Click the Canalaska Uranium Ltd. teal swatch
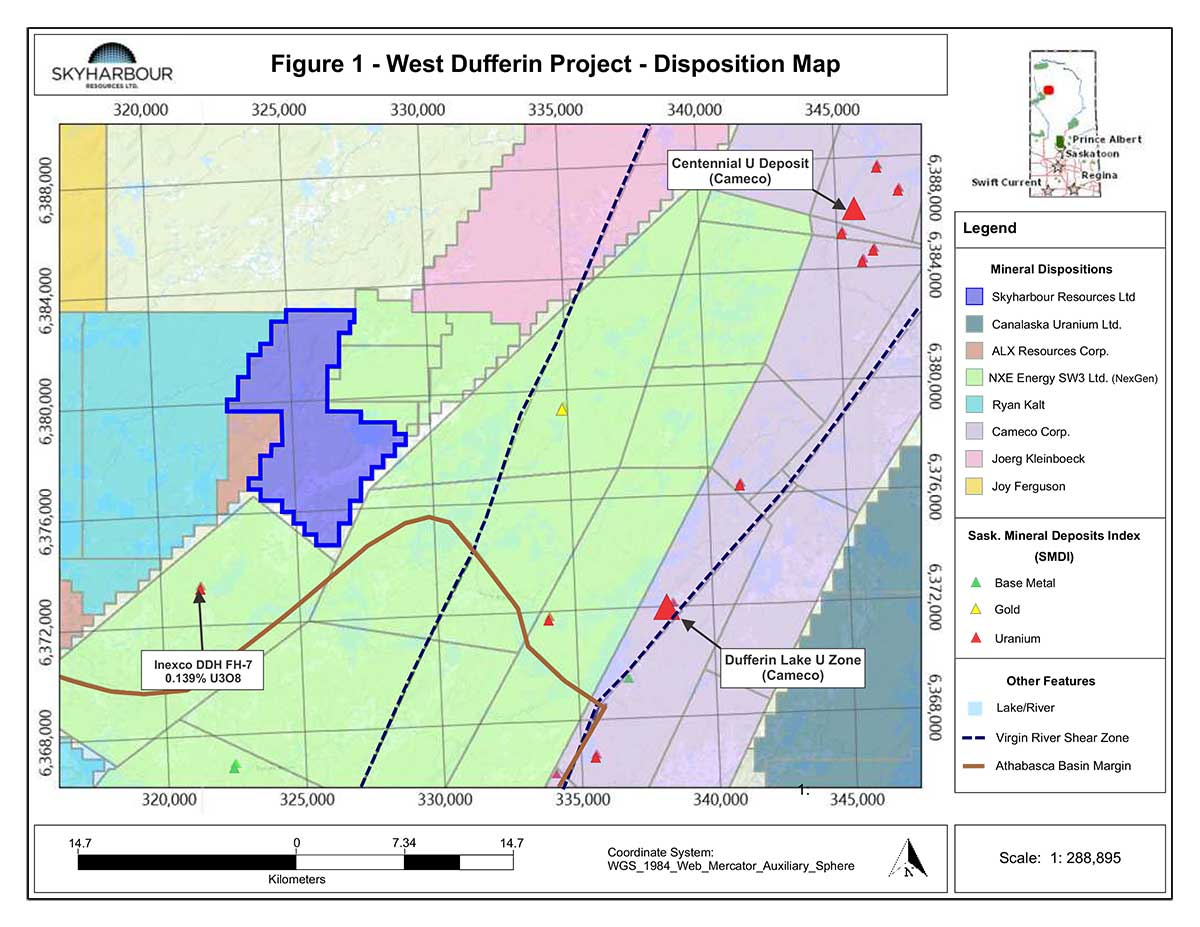The width and height of the screenshot is (1200, 927). pos(975,324)
